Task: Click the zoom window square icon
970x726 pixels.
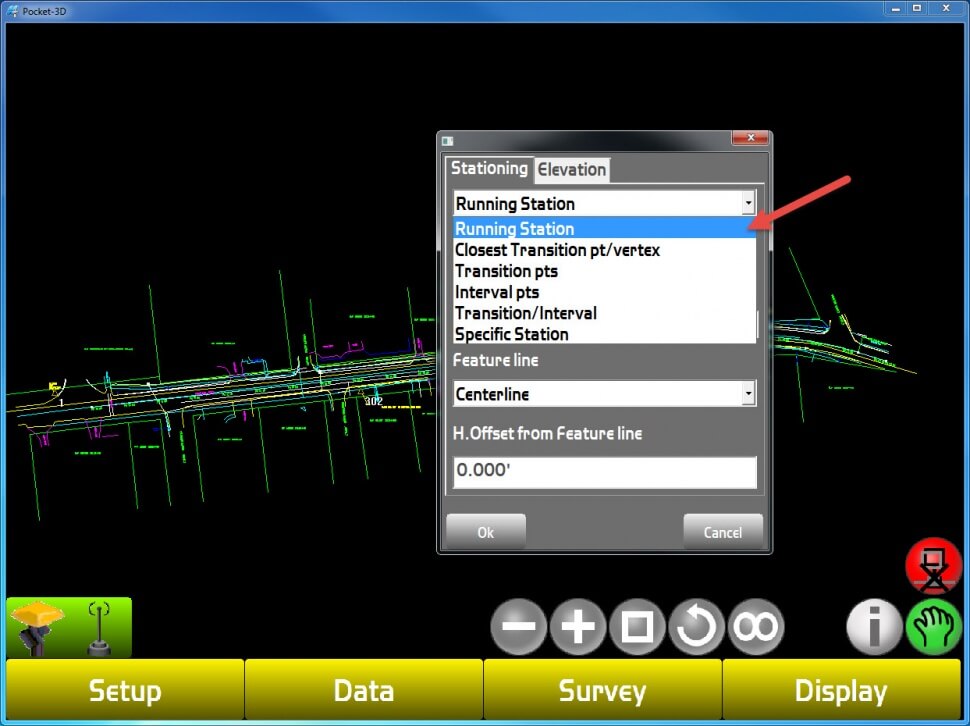Action: click(x=637, y=627)
